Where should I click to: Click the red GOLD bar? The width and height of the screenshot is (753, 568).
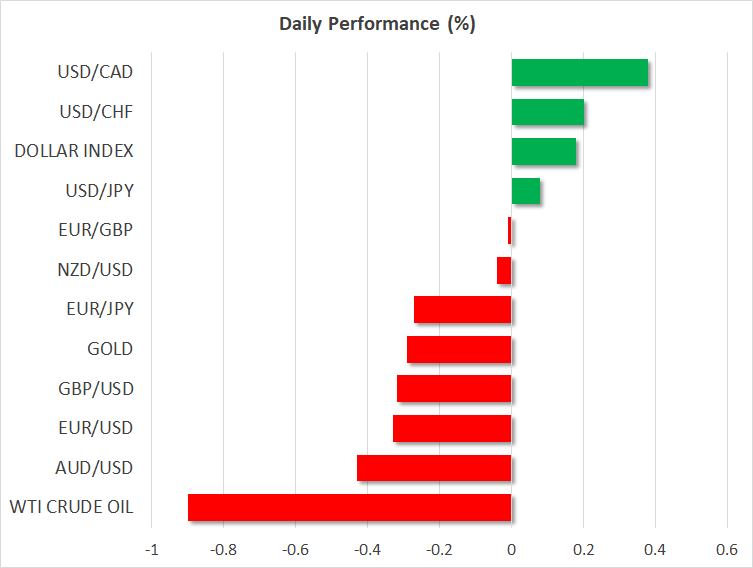(459, 349)
